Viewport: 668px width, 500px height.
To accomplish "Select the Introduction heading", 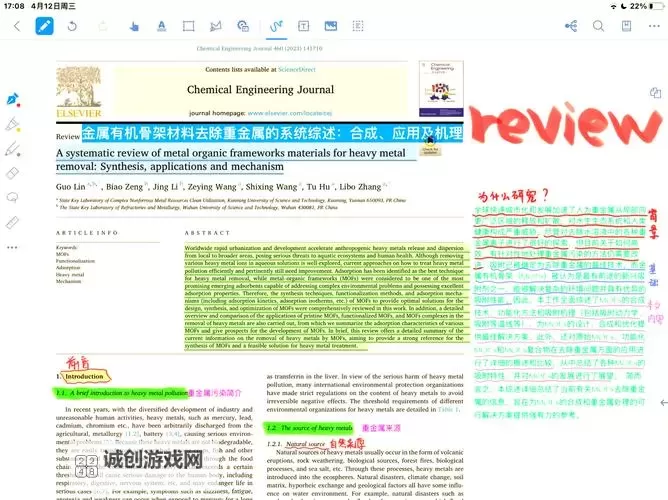I will (84, 376).
